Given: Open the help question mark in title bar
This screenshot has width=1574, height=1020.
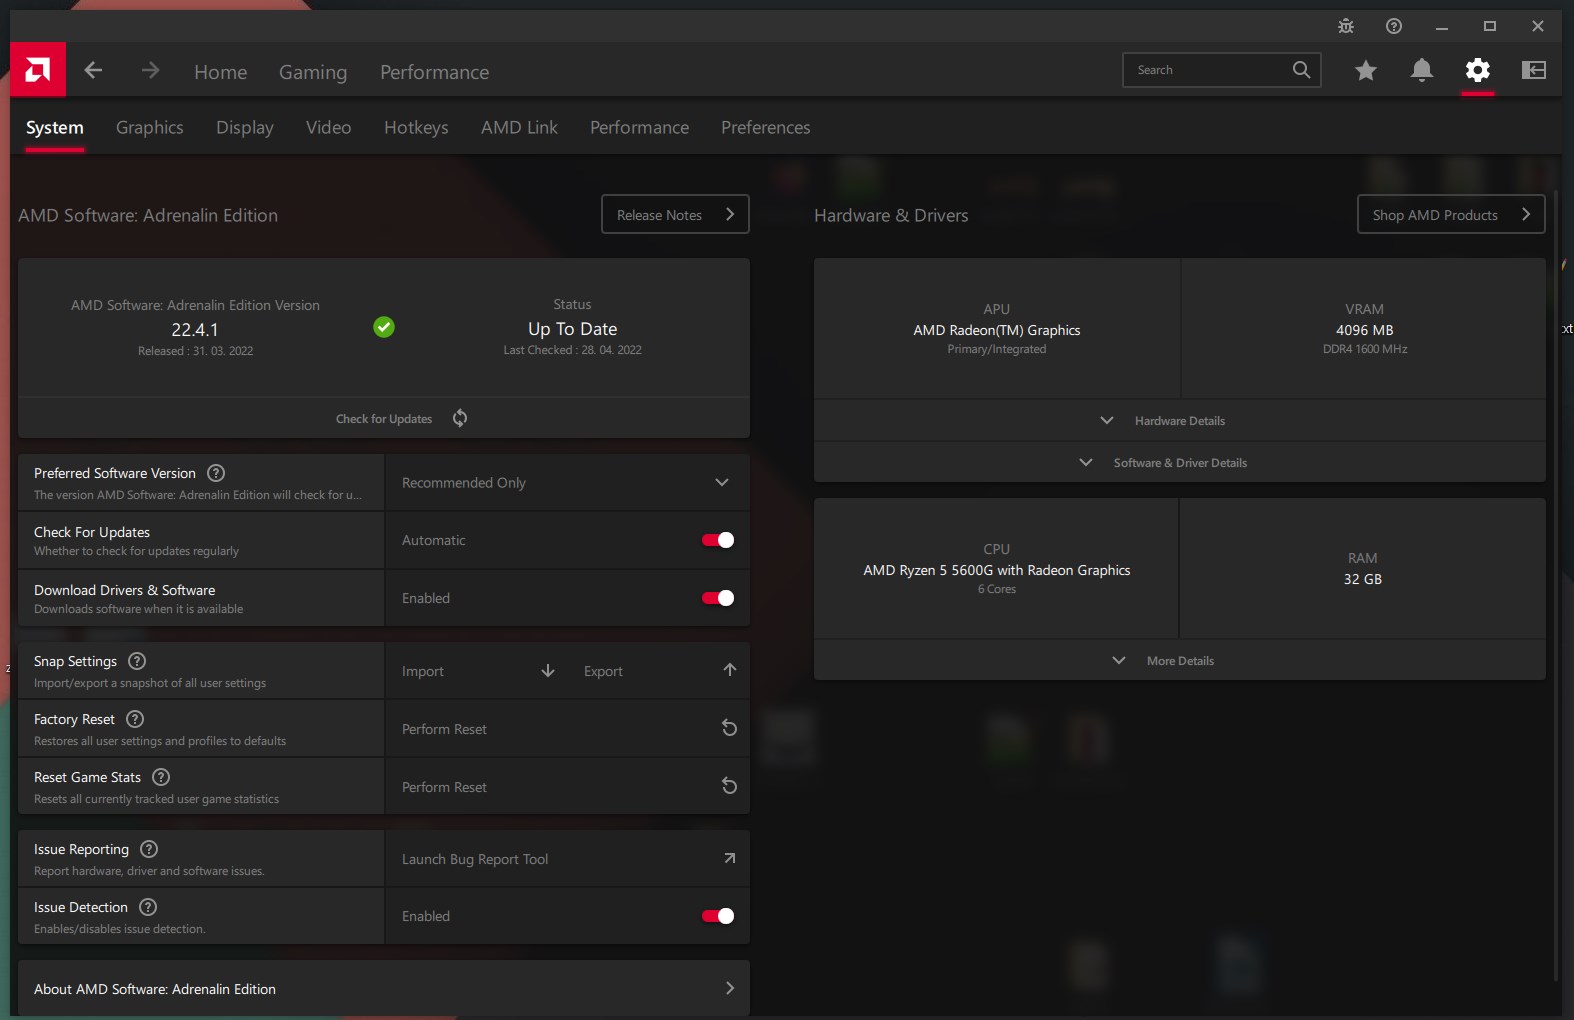Looking at the screenshot, I should point(1394,26).
